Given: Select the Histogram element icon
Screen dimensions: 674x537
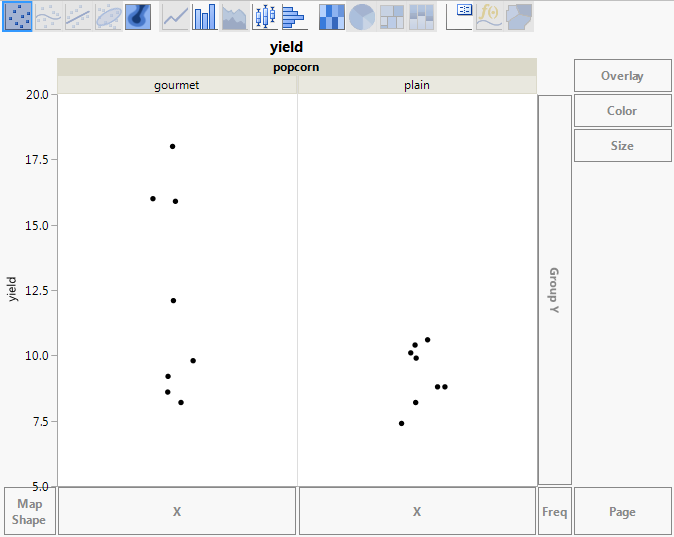Looking at the screenshot, I should tap(294, 17).
